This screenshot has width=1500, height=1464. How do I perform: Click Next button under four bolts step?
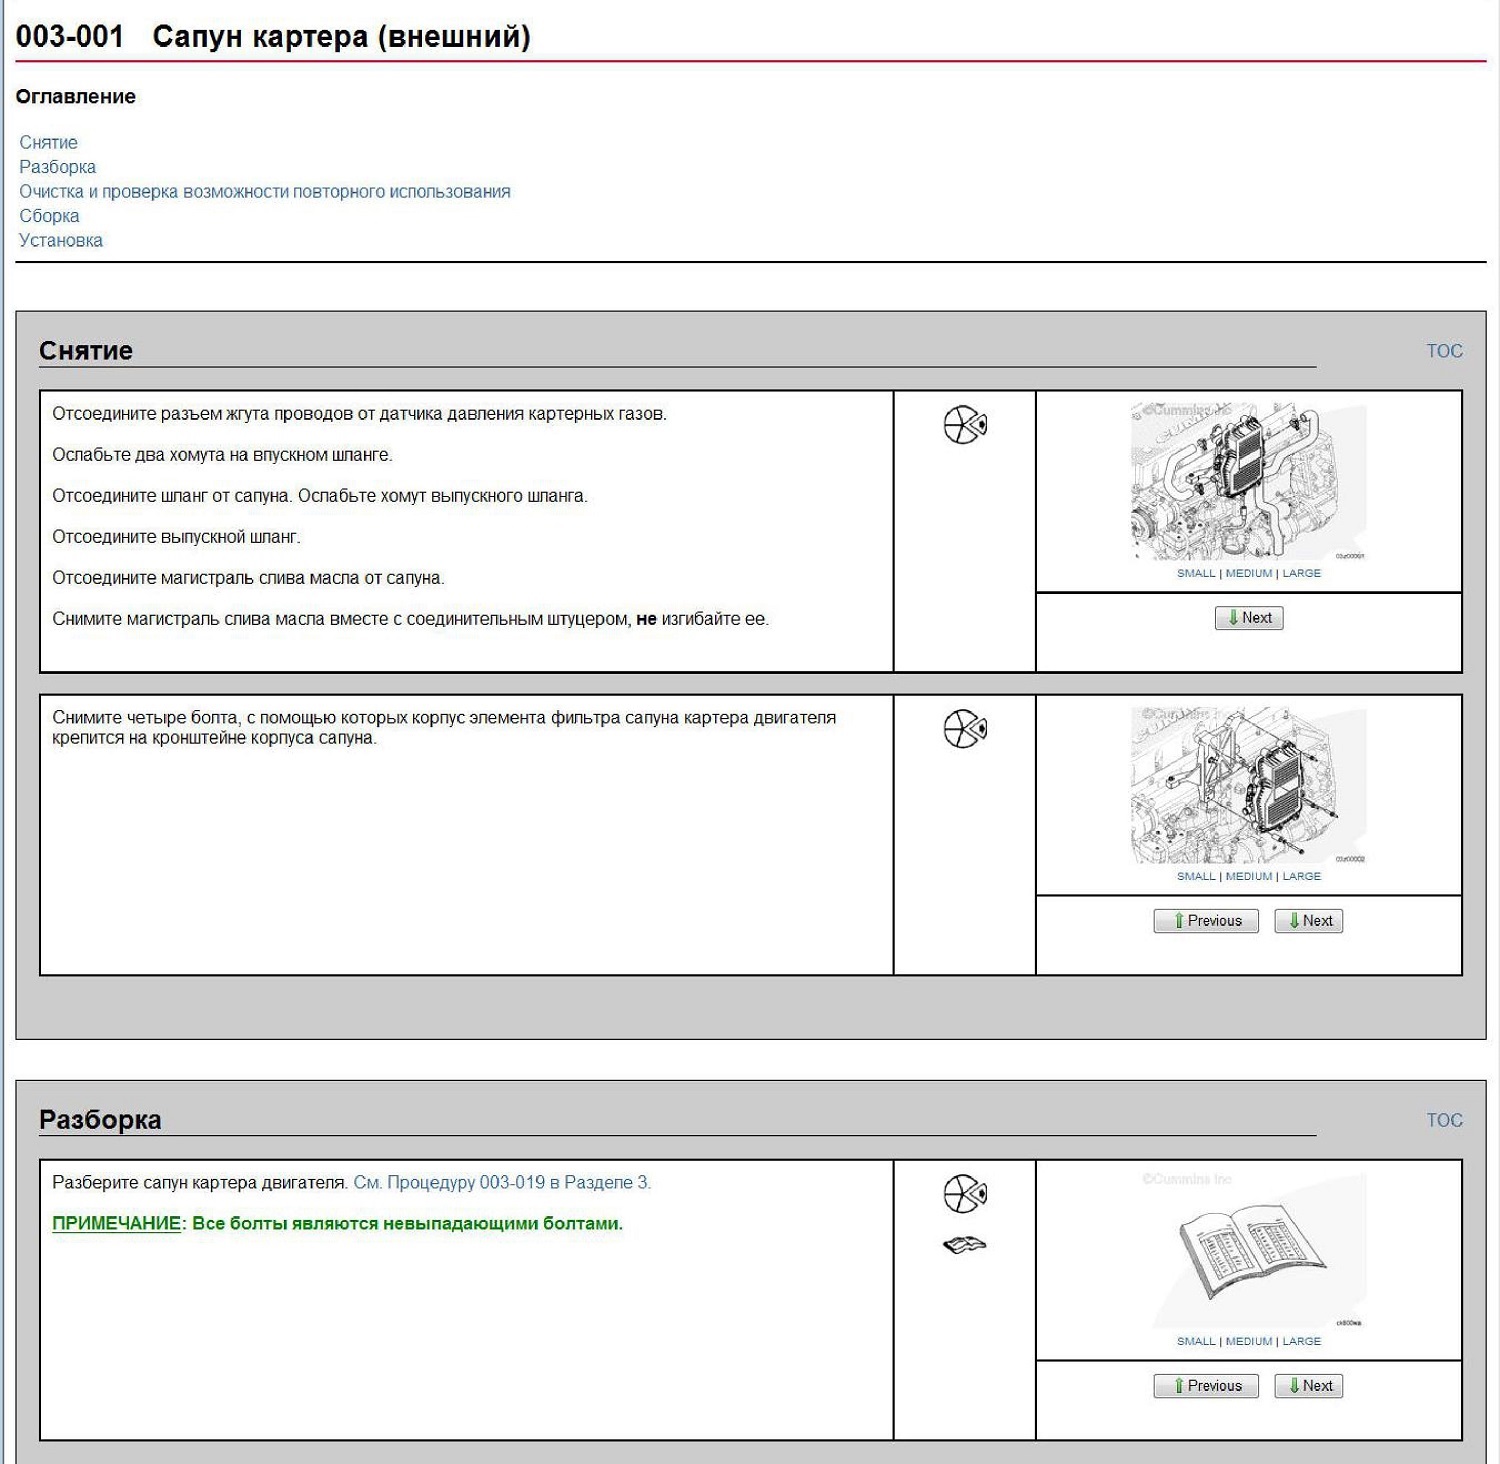click(x=1309, y=921)
